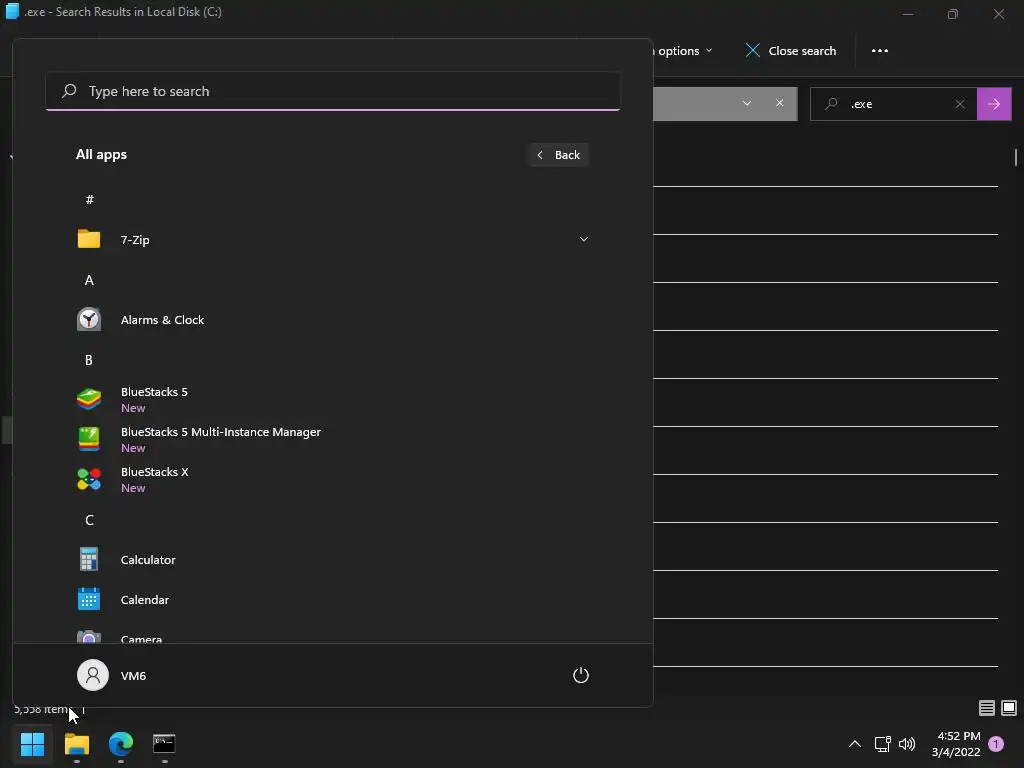Click the Start menu search box
The width and height of the screenshot is (1024, 768).
tap(332, 91)
